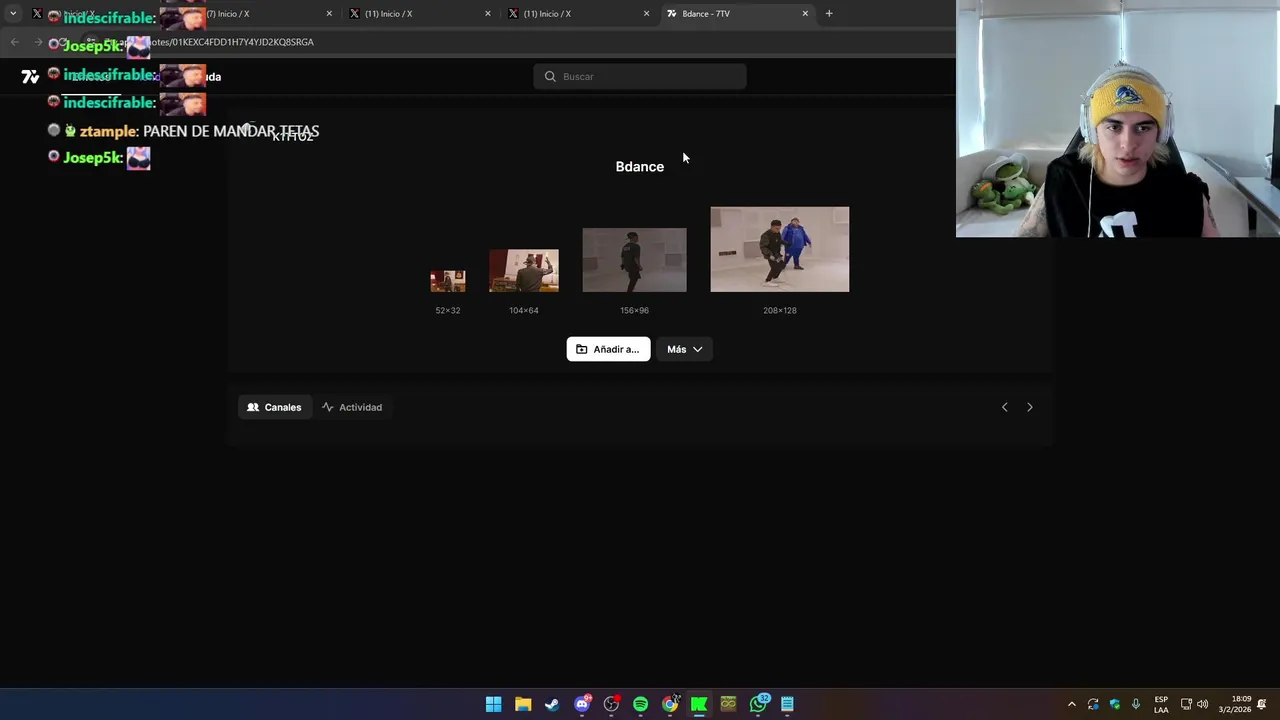Open Steam from the taskbar
Image resolution: width=1280 pixels, height=720 pixels.
click(x=552, y=704)
